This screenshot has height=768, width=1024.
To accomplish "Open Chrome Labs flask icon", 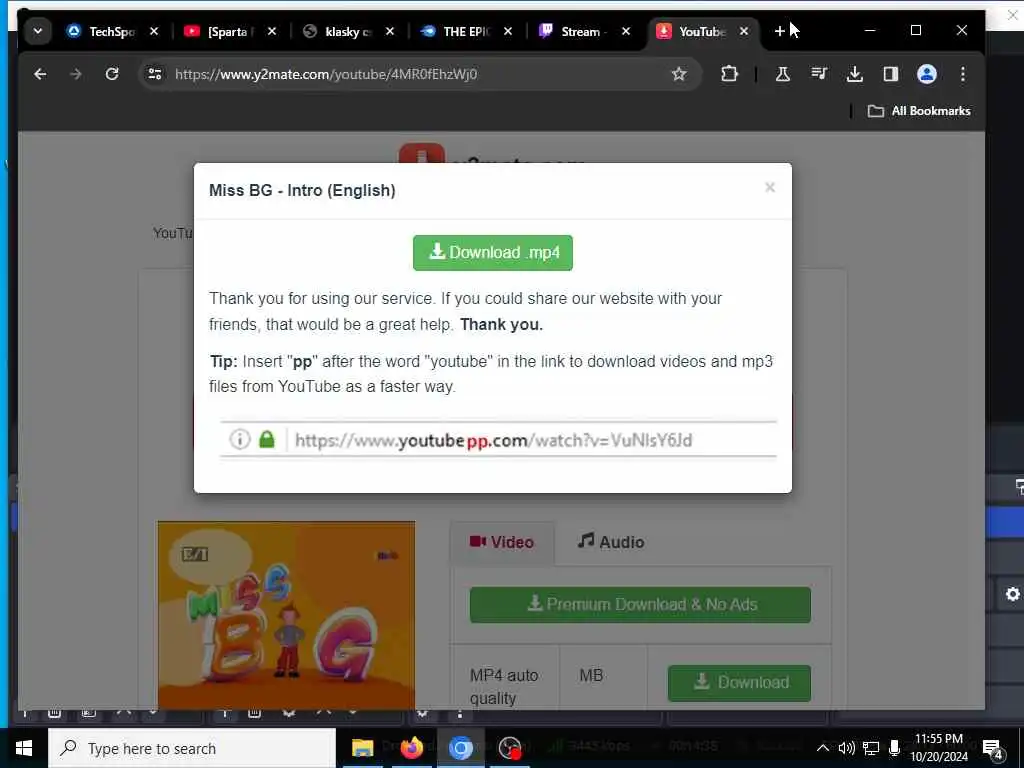I will click(782, 74).
